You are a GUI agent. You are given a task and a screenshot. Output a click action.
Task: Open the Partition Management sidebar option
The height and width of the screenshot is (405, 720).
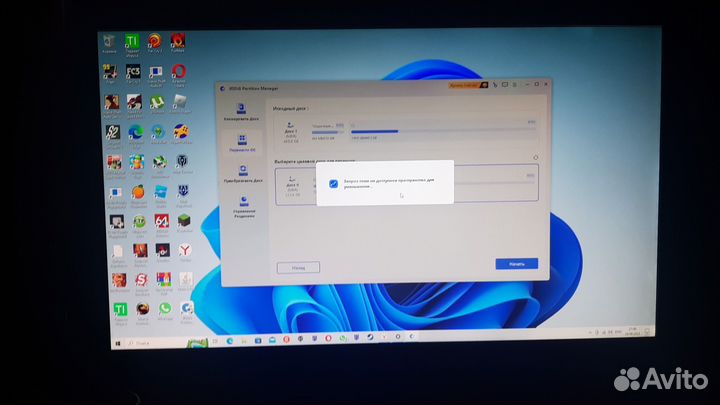click(243, 207)
